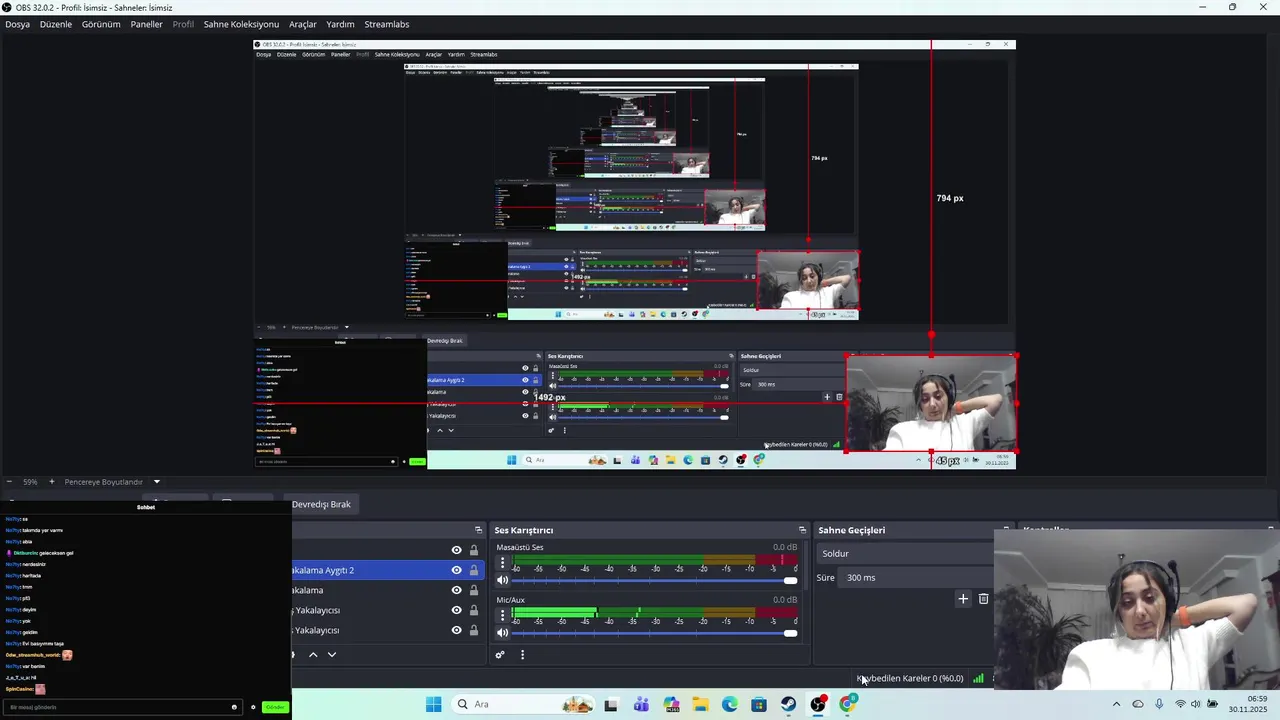Undock the sources panel
The image size is (1280, 720).
[478, 530]
